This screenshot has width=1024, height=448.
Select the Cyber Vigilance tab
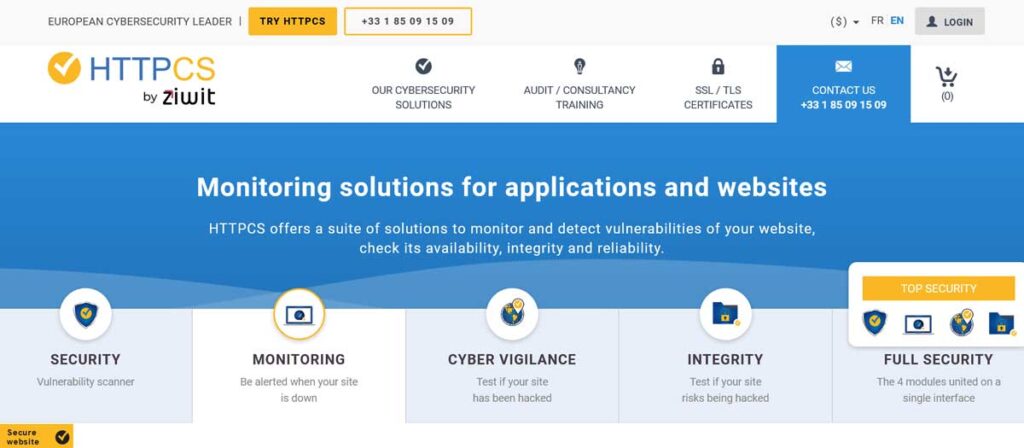click(512, 366)
